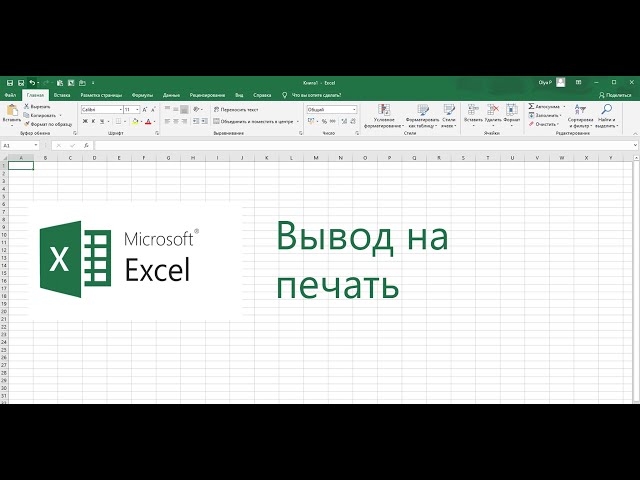The height and width of the screenshot is (480, 640).
Task: Click the red font color A icon
Action: tap(148, 121)
